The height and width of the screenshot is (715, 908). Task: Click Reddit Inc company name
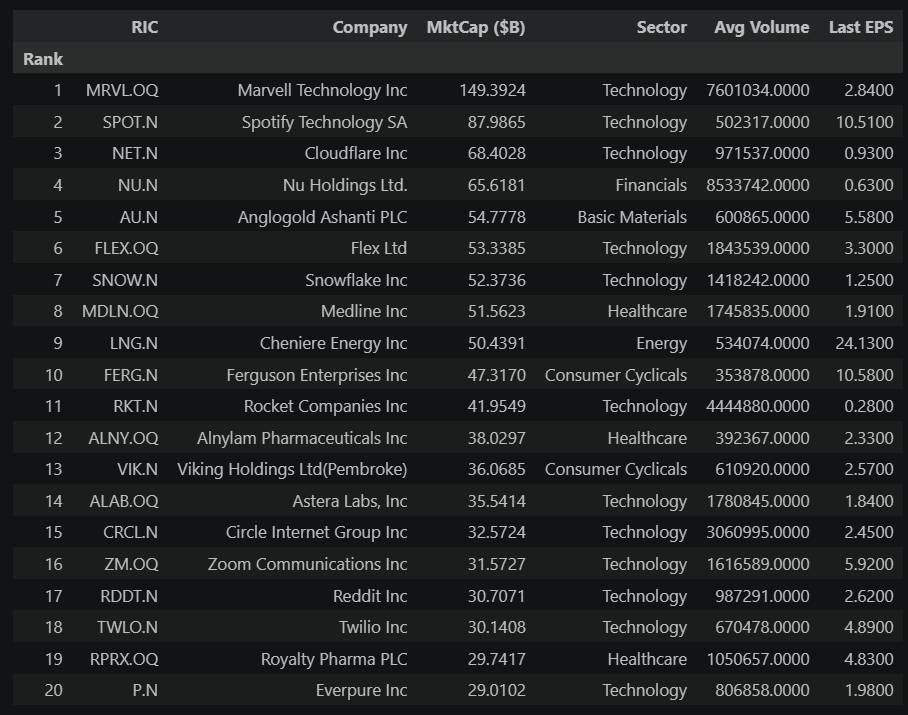pos(370,596)
